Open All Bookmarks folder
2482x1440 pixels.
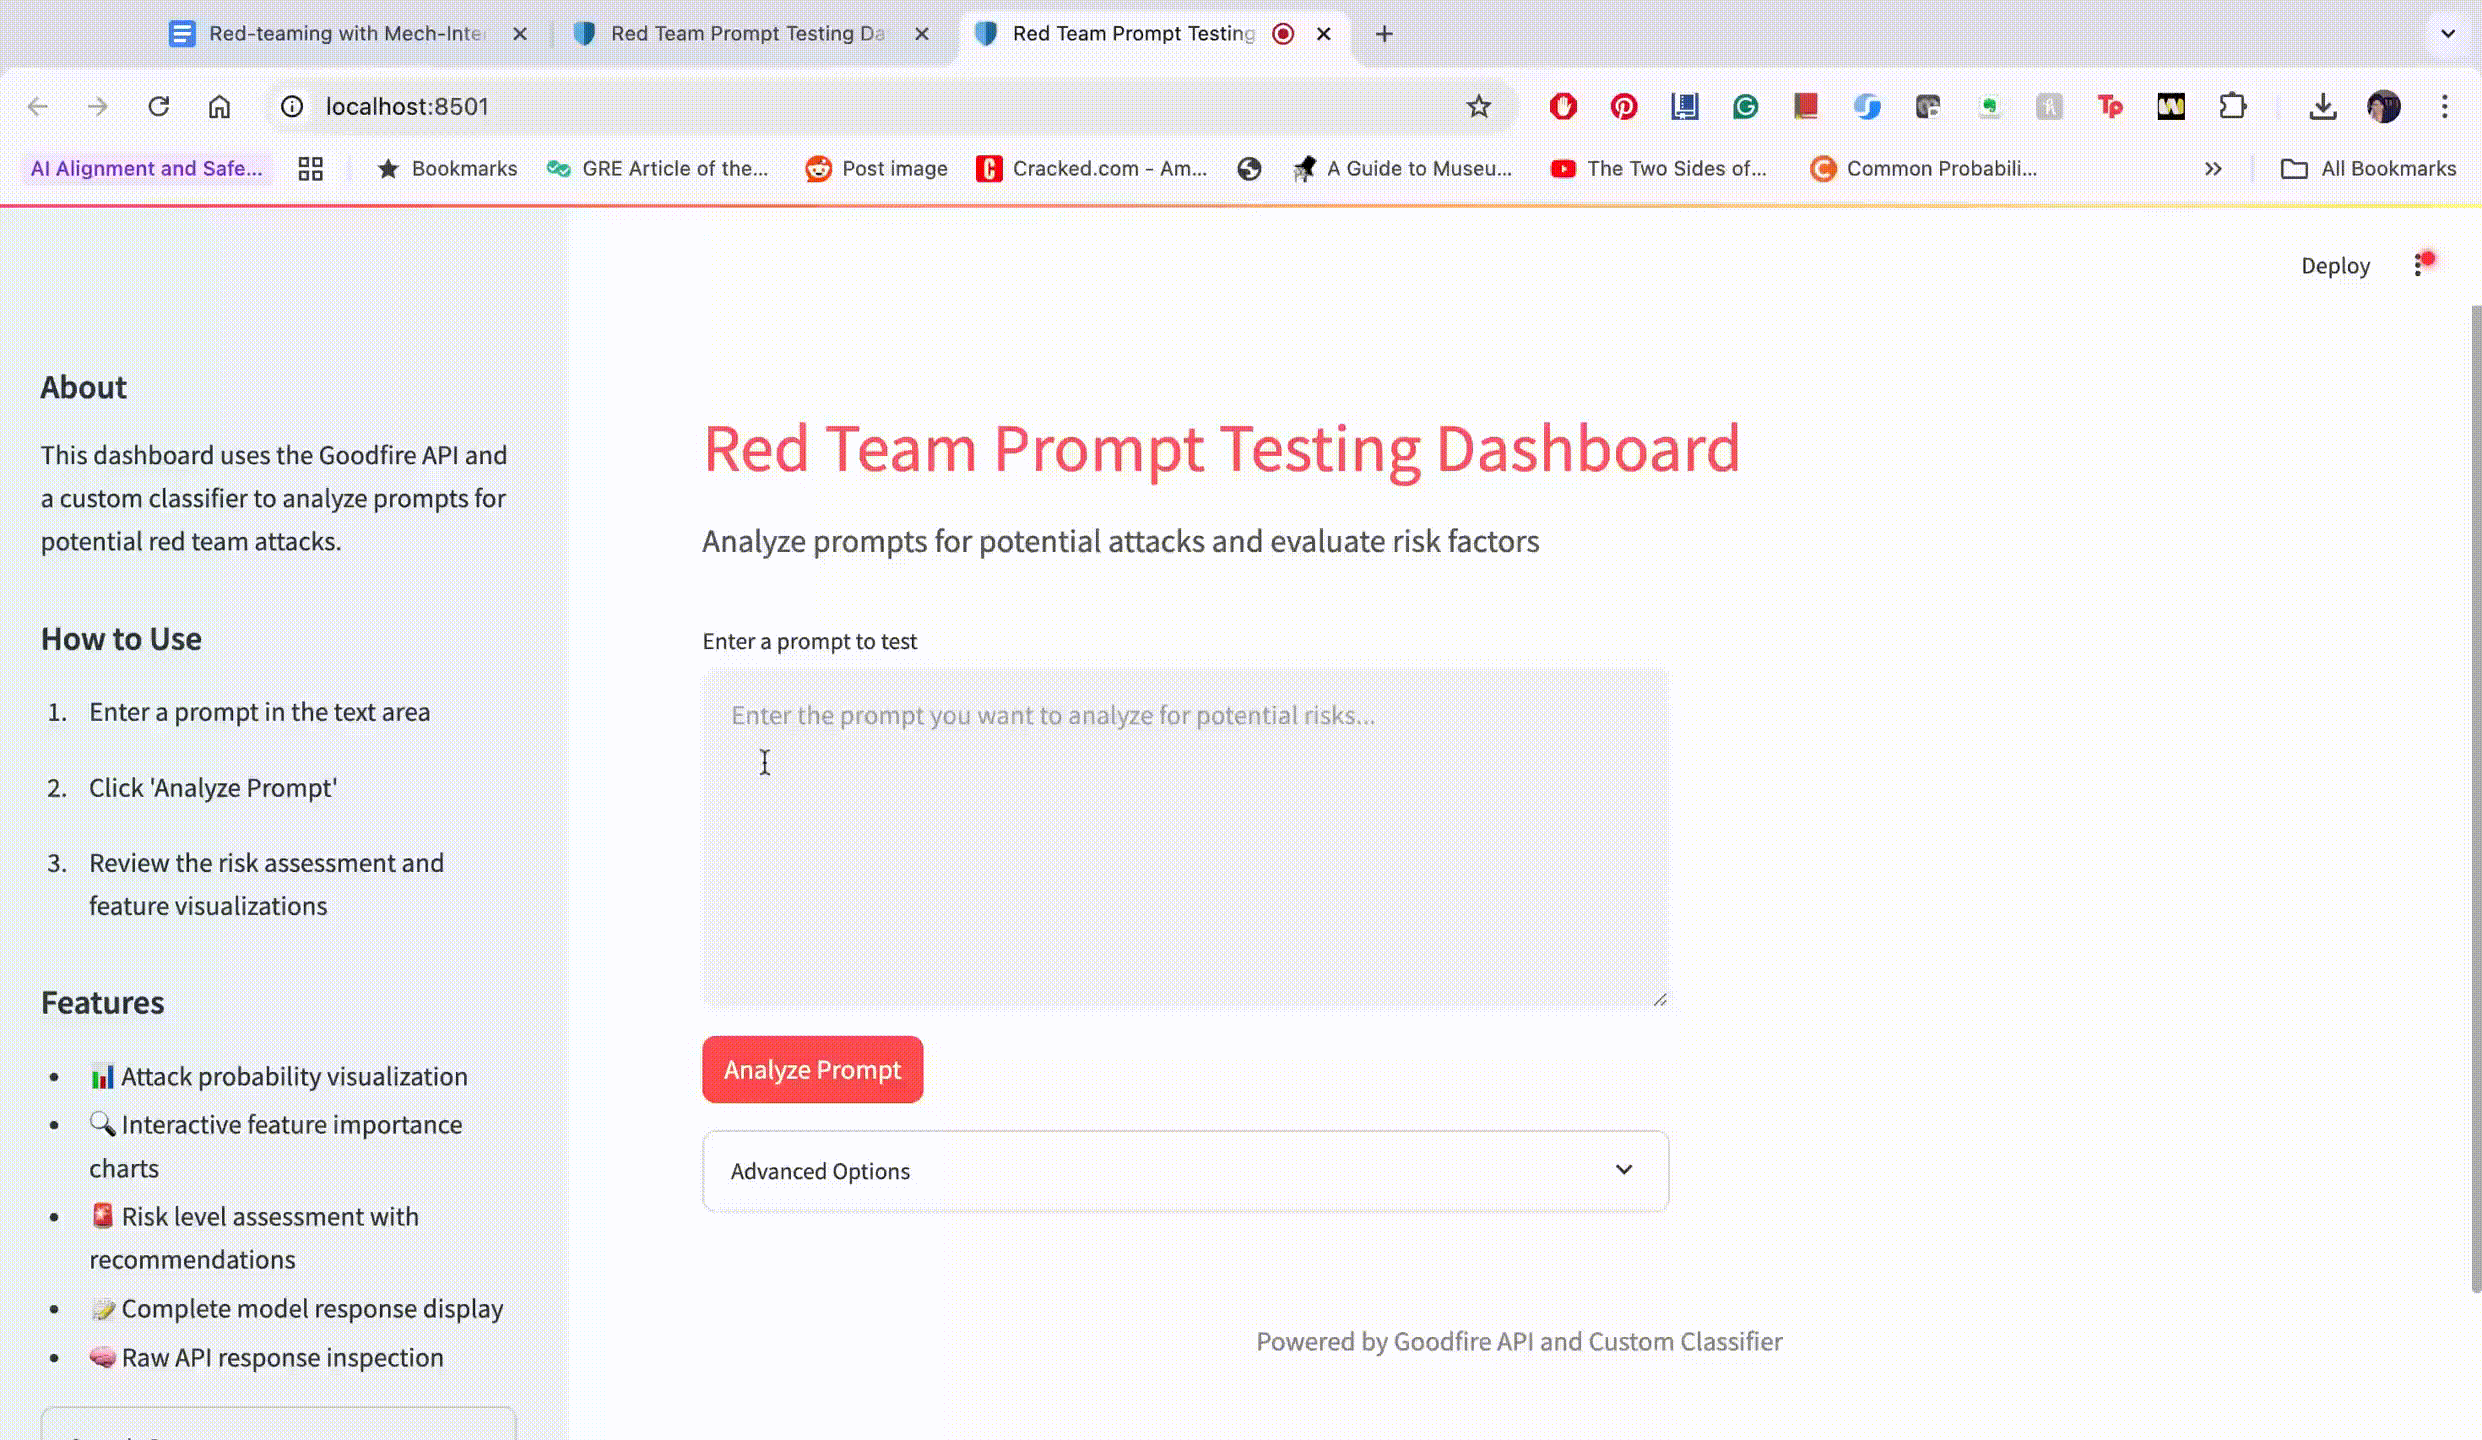(x=2367, y=169)
